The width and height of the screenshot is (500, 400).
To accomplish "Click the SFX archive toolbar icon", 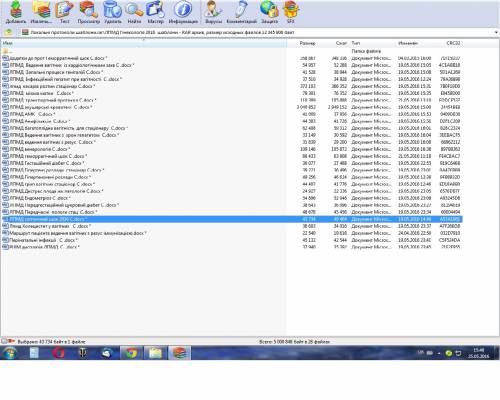I will pyautogui.click(x=291, y=12).
